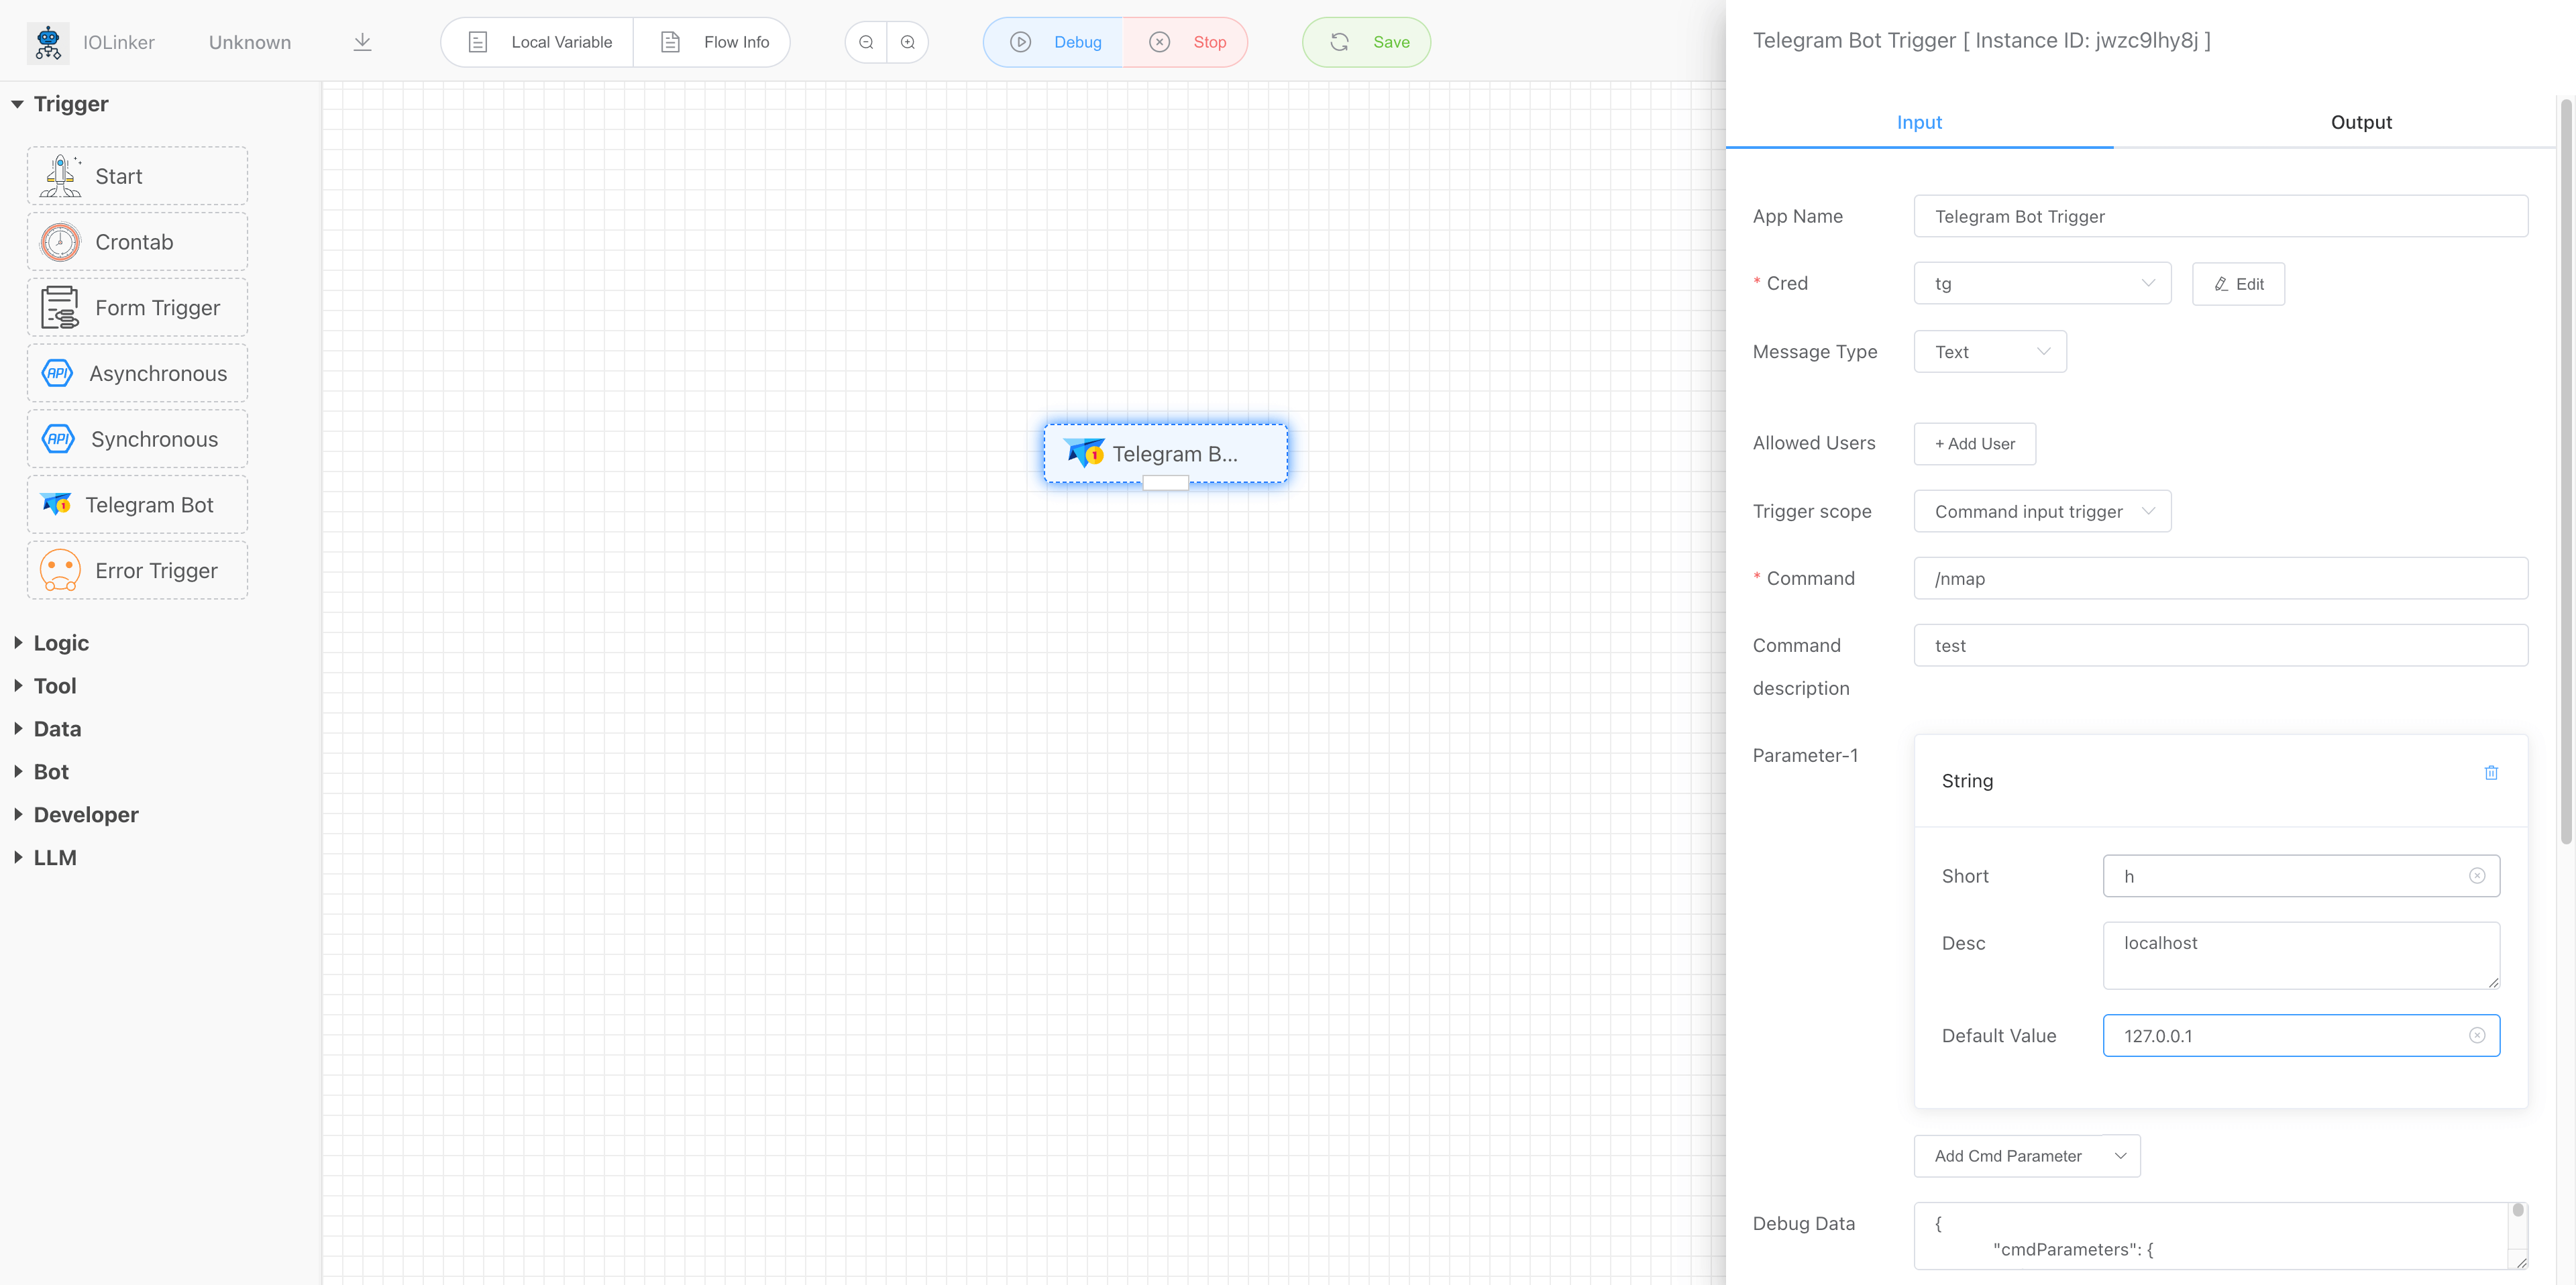
Task: Click the Asynchronous API trigger icon
Action: point(57,373)
